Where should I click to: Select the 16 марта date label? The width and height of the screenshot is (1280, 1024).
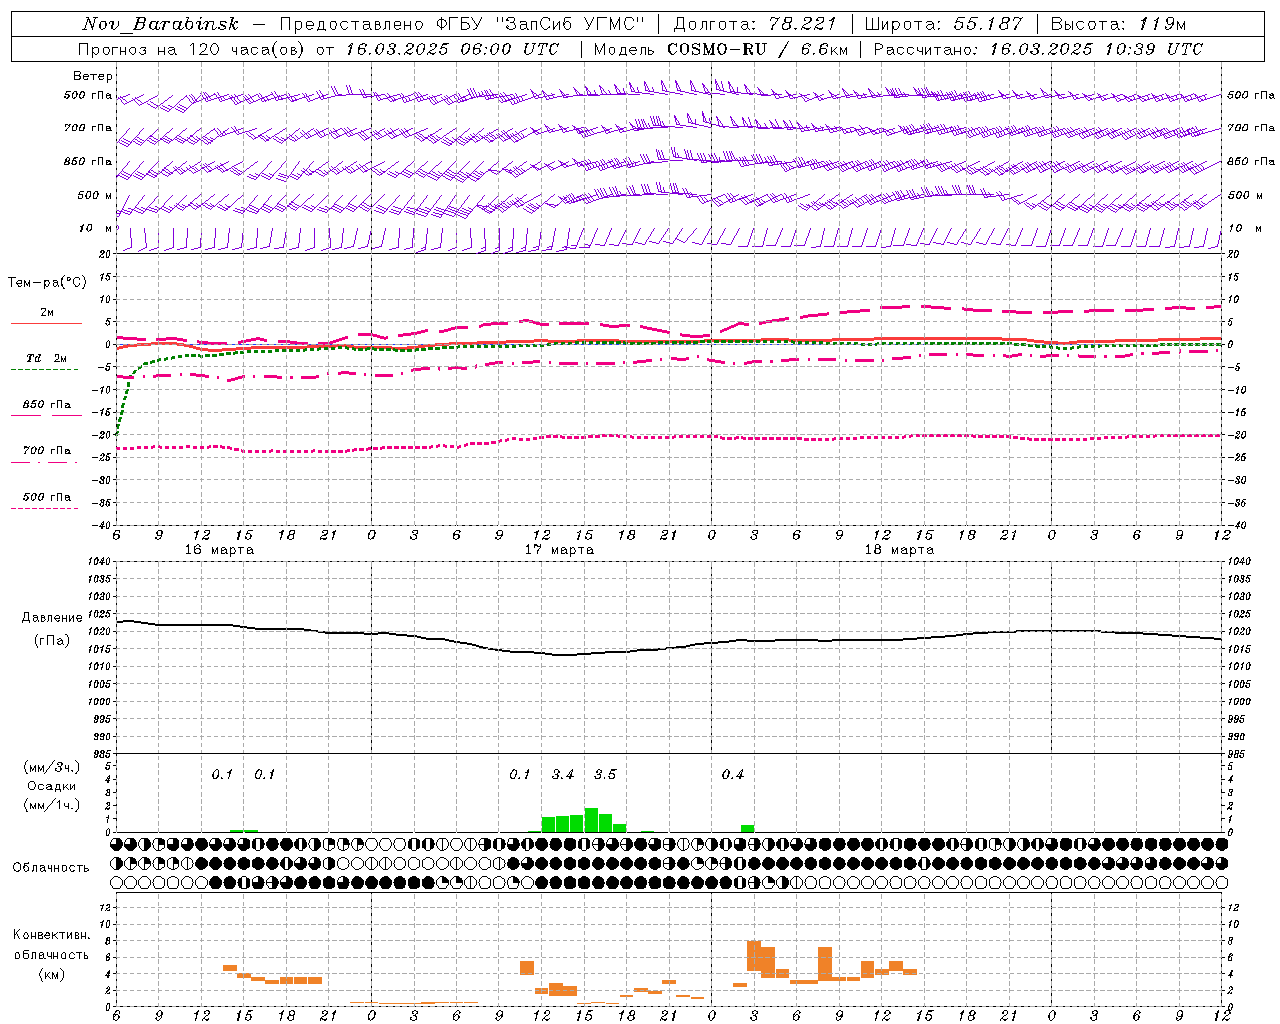coord(219,550)
